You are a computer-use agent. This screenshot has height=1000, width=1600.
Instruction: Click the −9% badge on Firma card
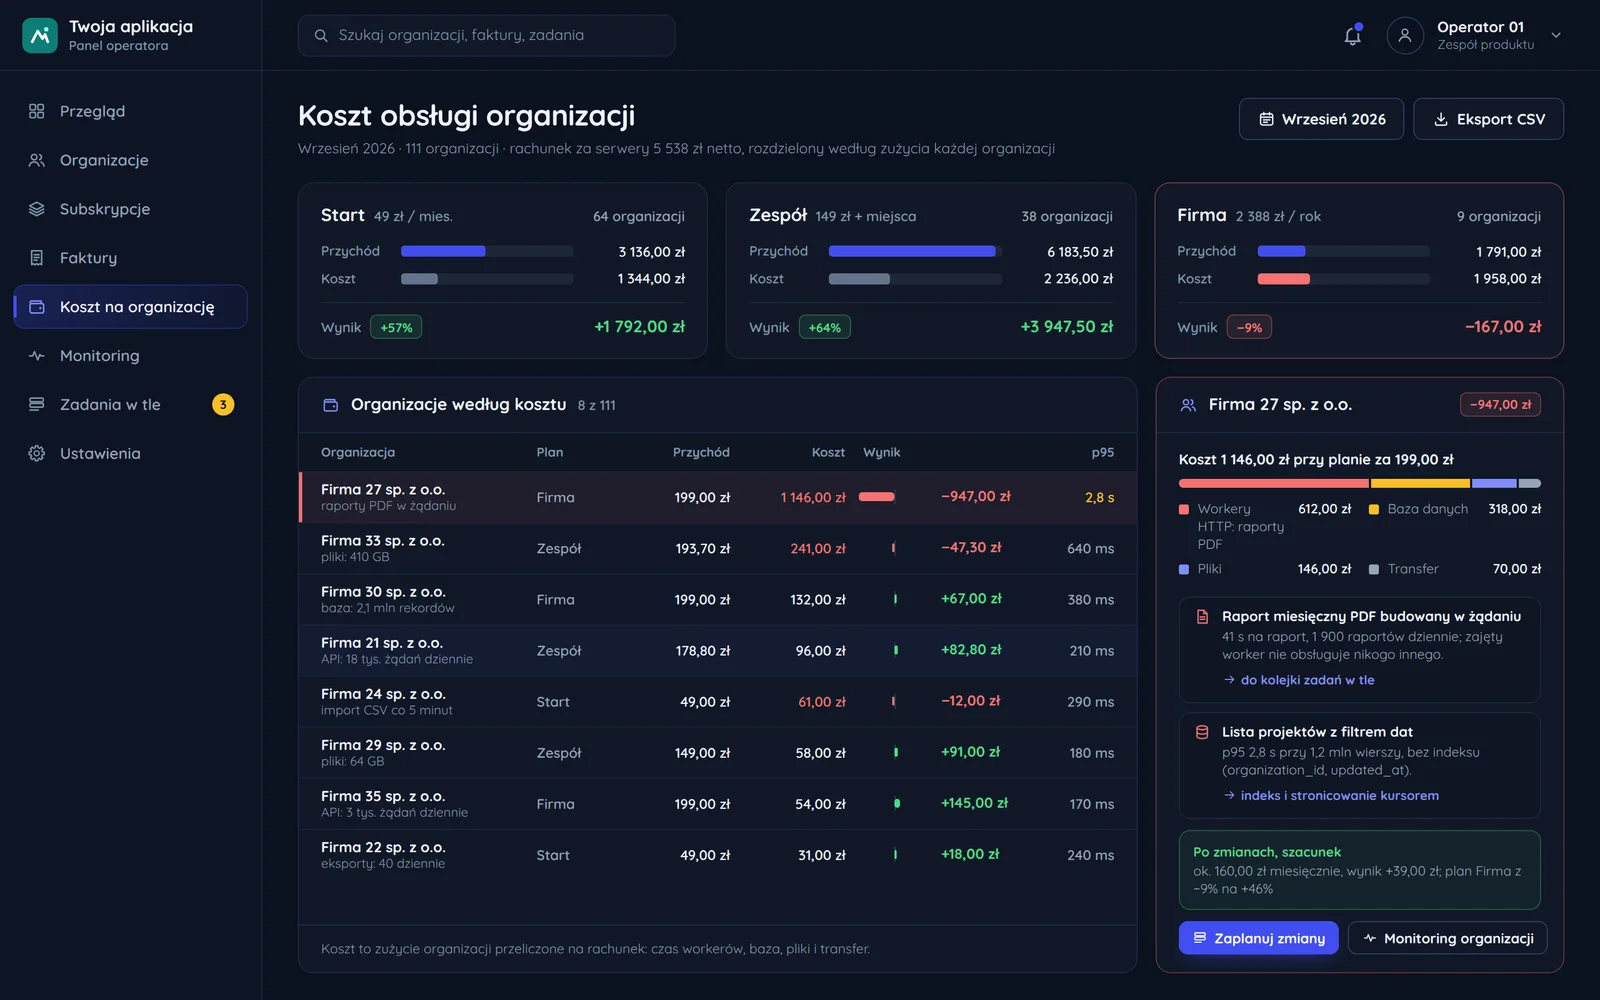point(1249,327)
